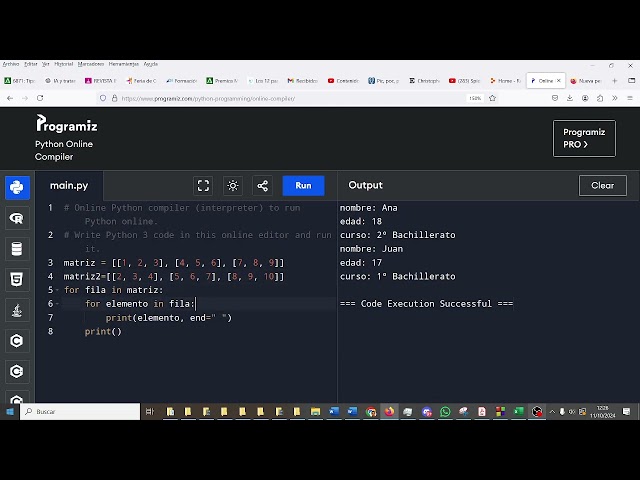
Task: Clear the output panel
Action: (602, 186)
